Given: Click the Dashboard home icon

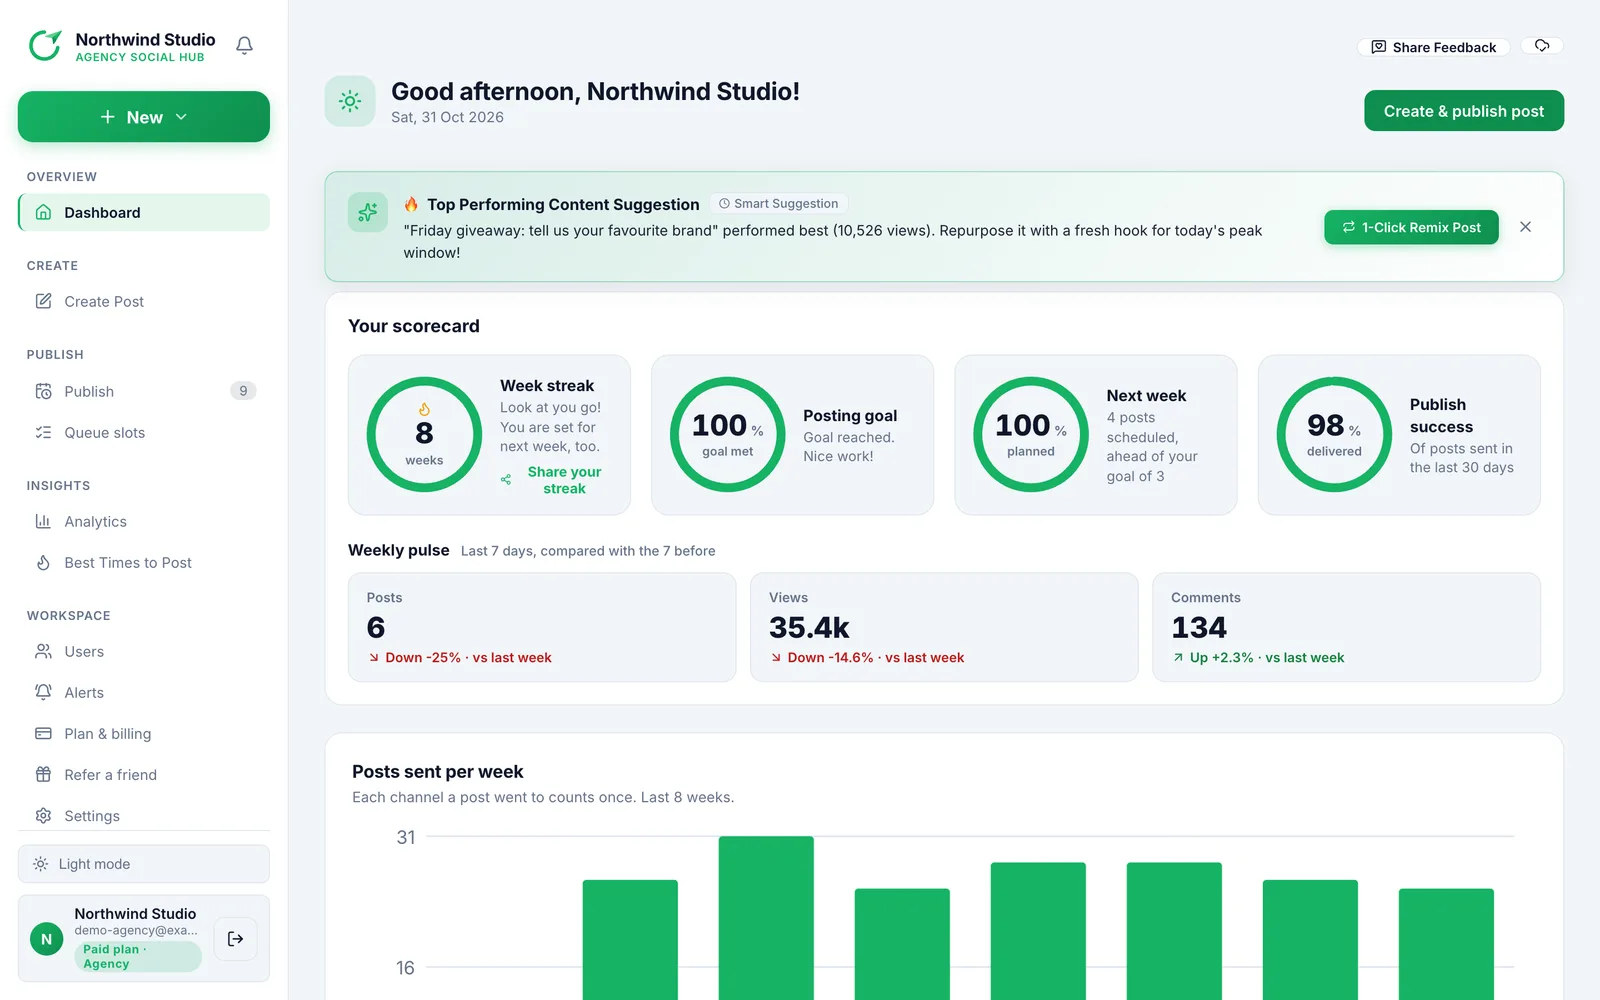Looking at the screenshot, I should (43, 212).
